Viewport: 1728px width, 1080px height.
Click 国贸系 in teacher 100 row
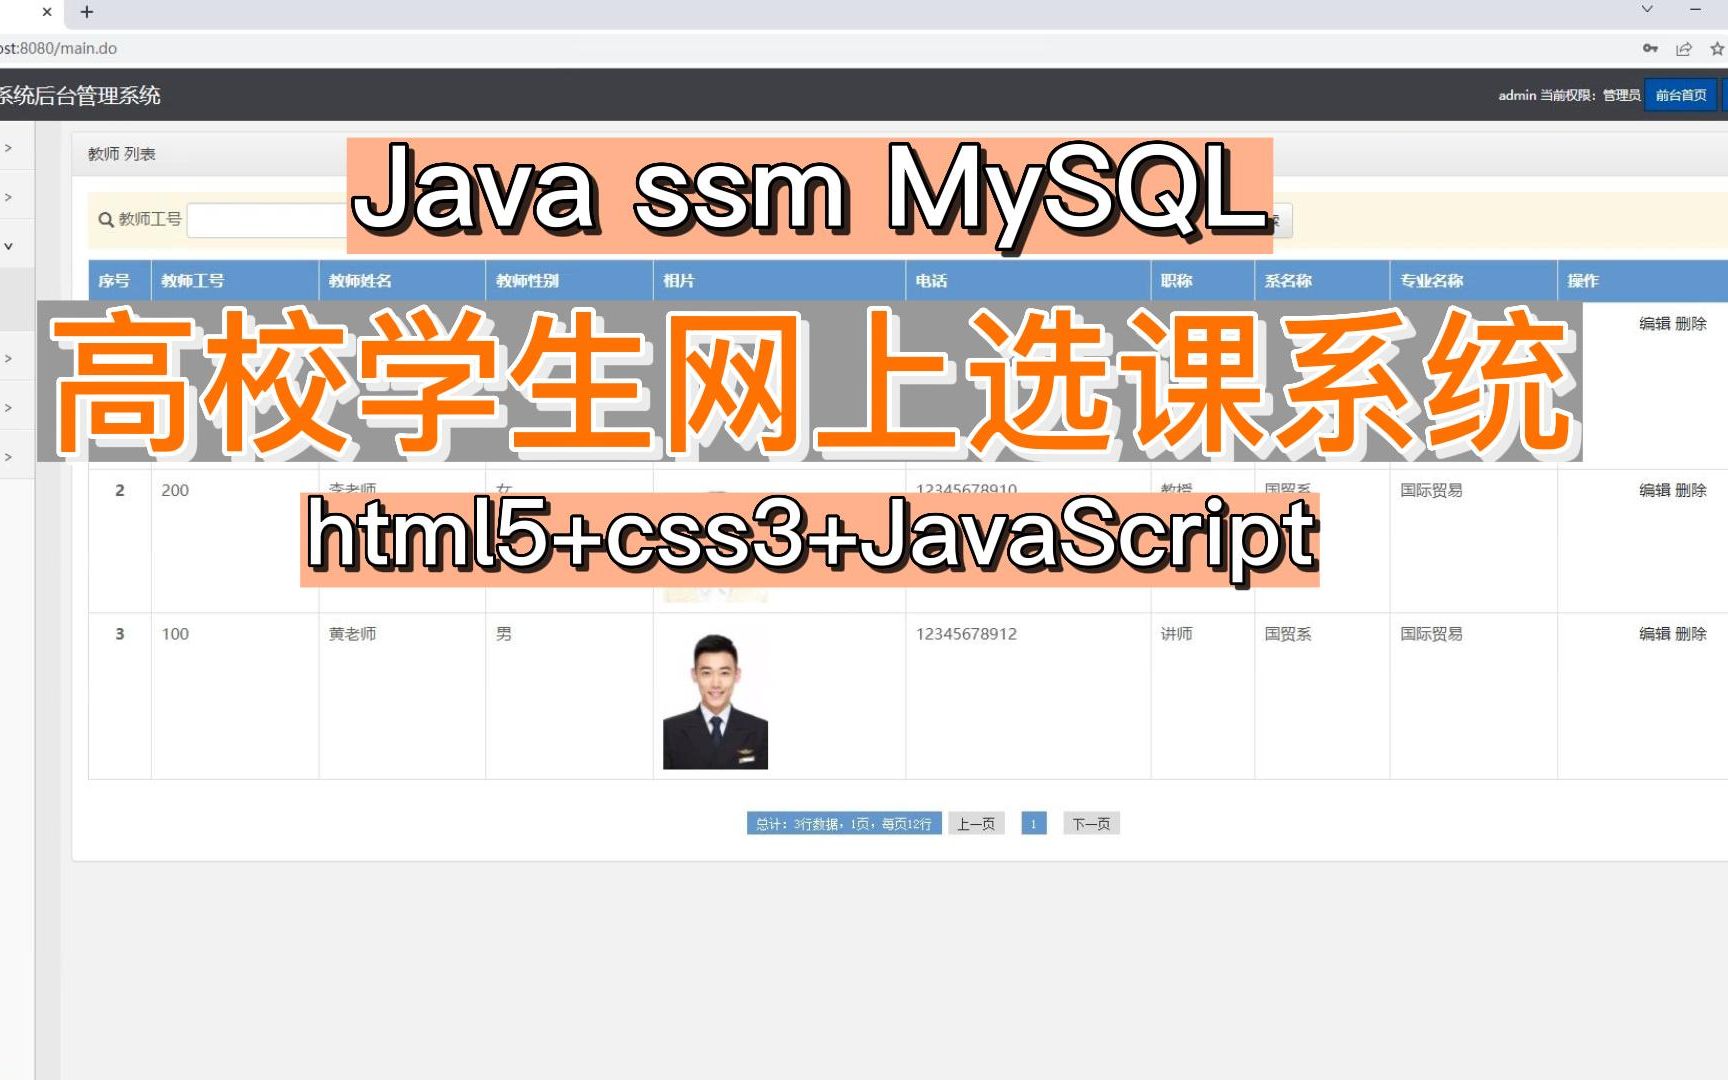click(1288, 634)
